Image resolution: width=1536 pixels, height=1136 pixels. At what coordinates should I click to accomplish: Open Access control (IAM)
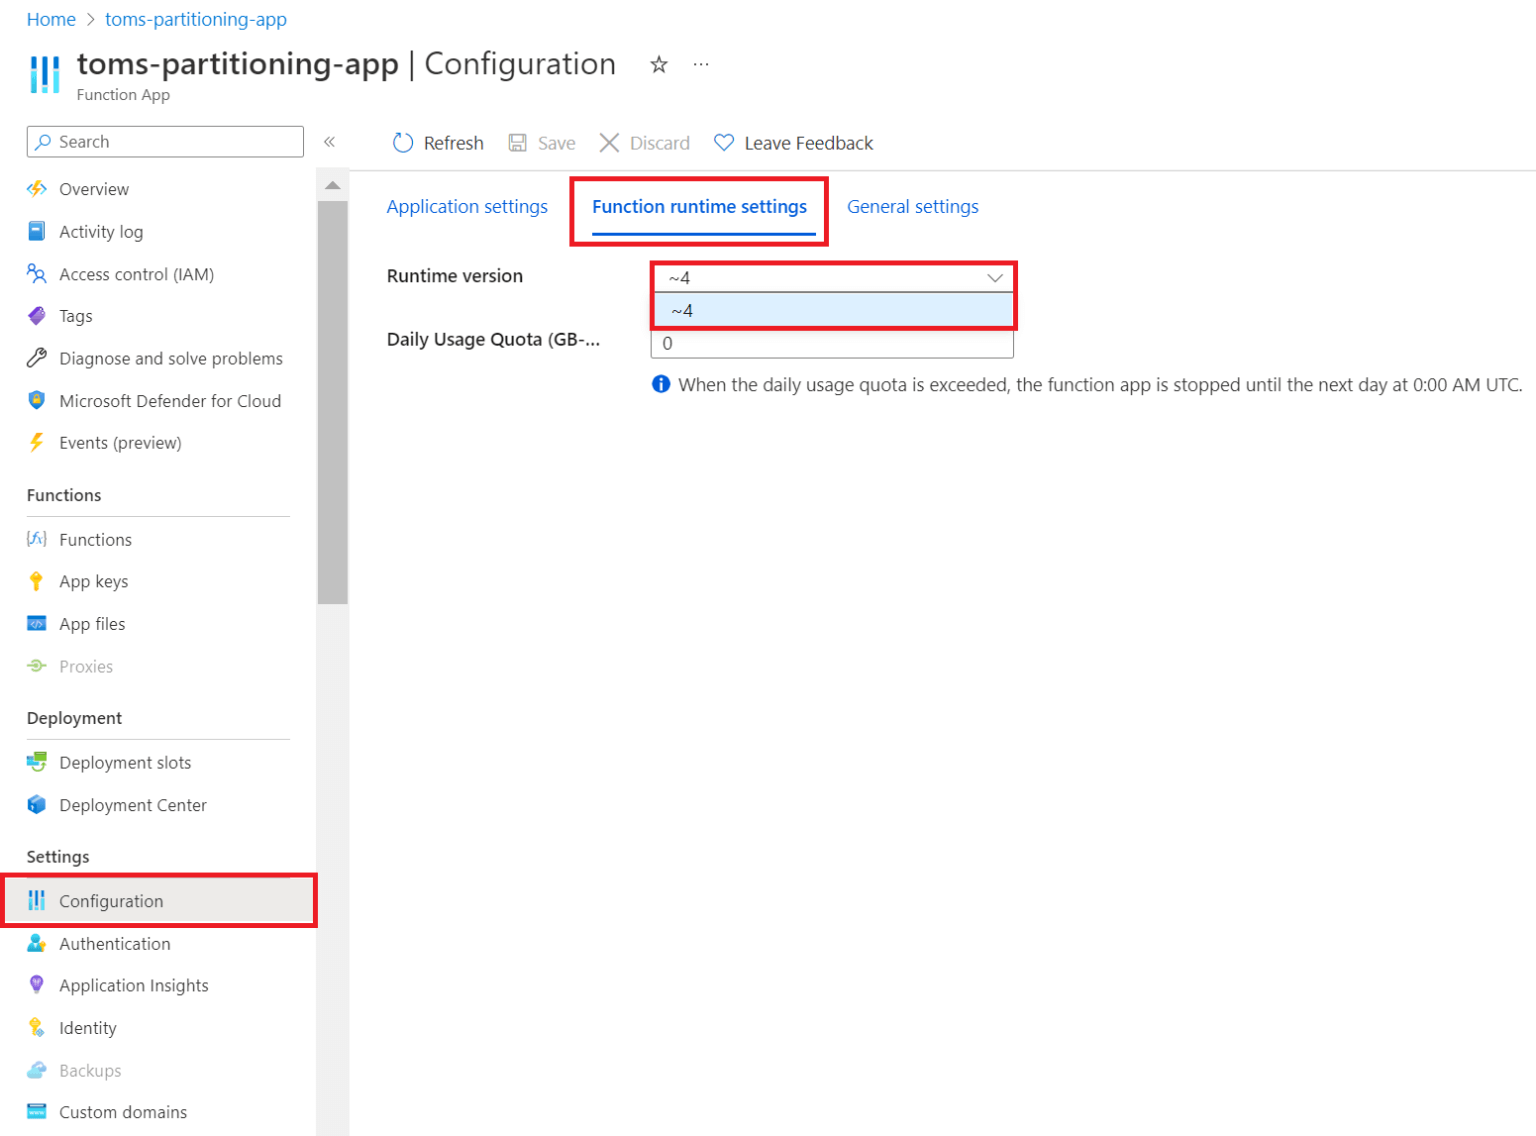tap(136, 274)
